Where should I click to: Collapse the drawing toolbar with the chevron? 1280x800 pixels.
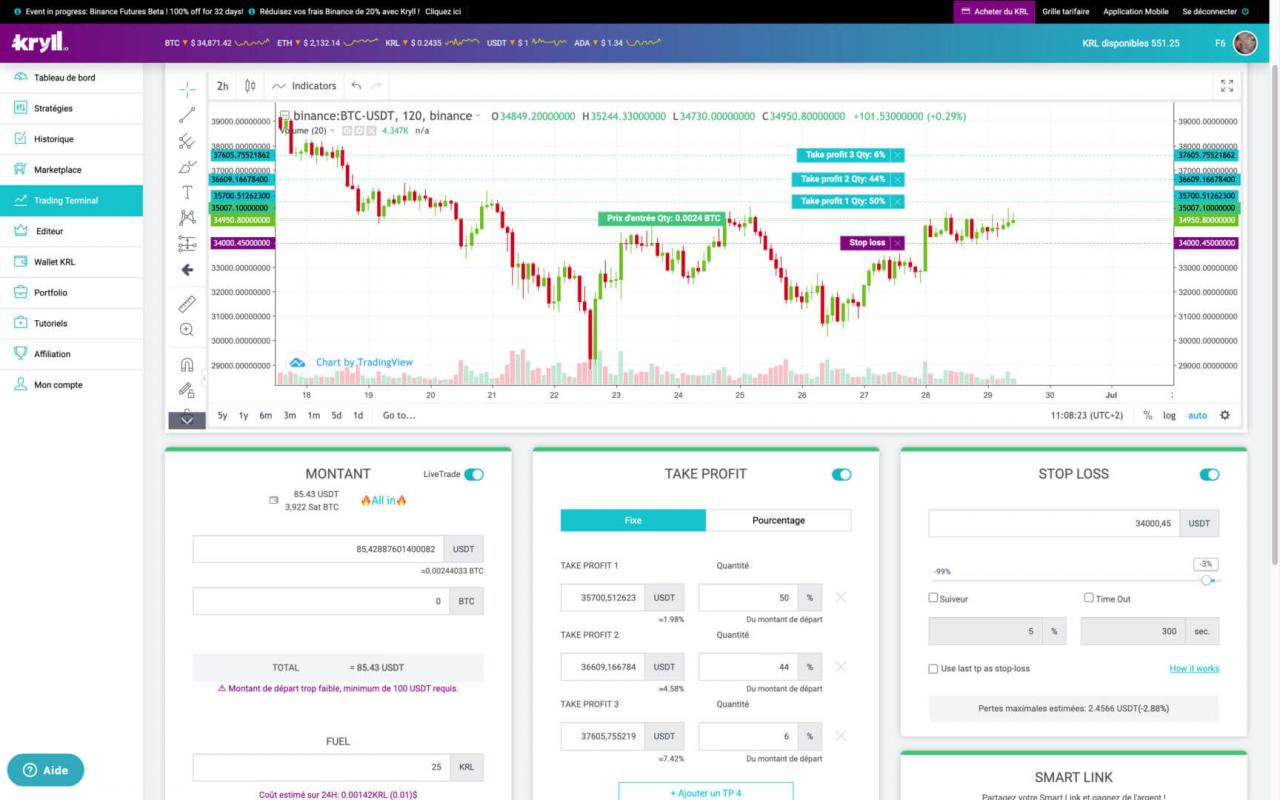[x=186, y=419]
